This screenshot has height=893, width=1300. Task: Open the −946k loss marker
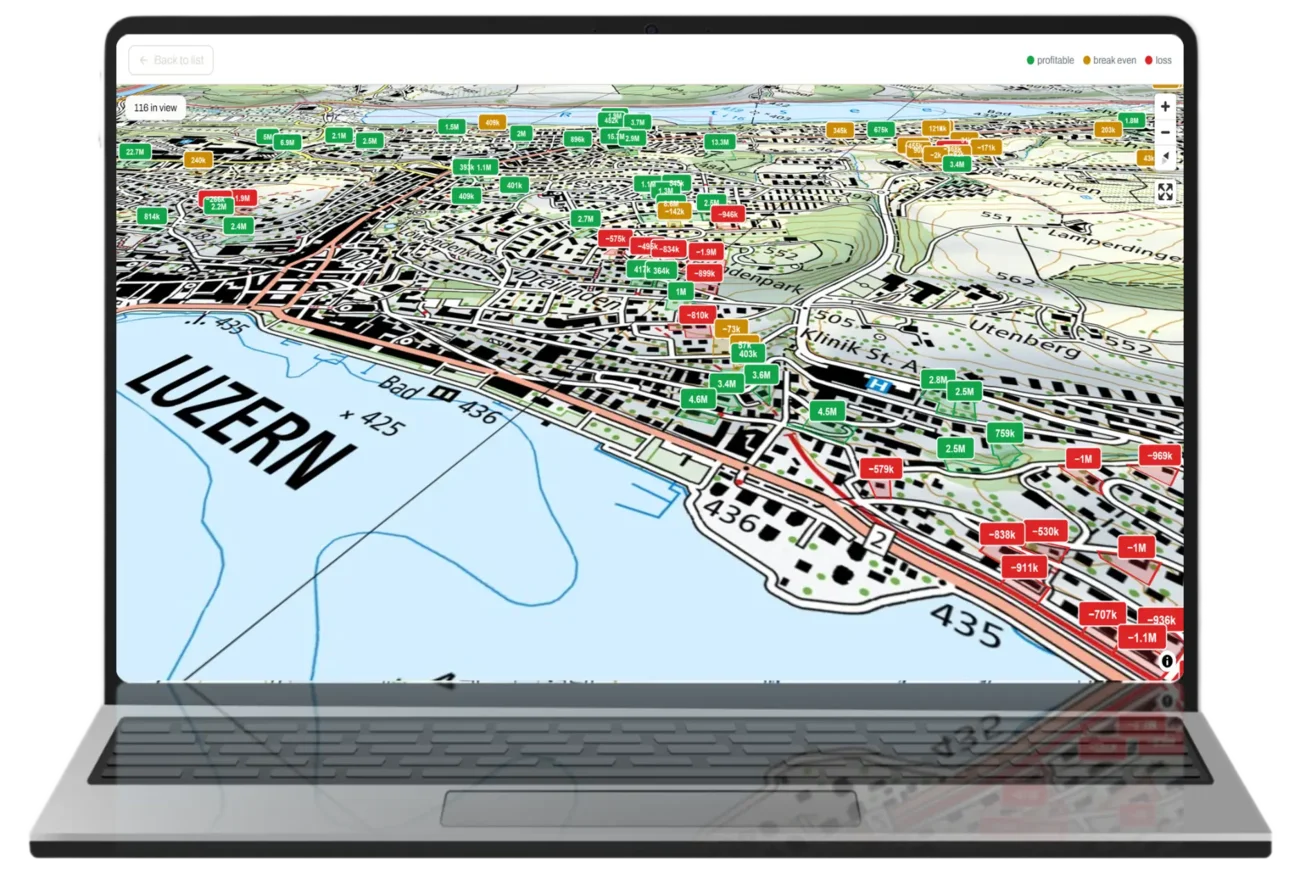point(727,214)
